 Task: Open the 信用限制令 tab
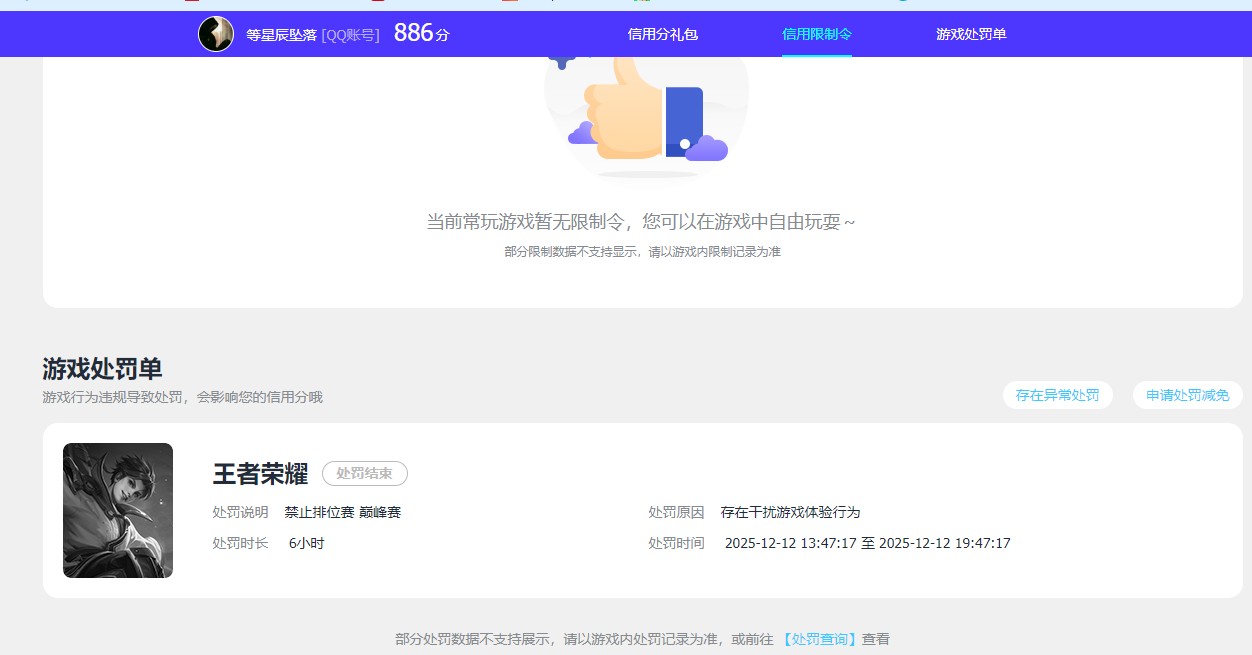815,34
